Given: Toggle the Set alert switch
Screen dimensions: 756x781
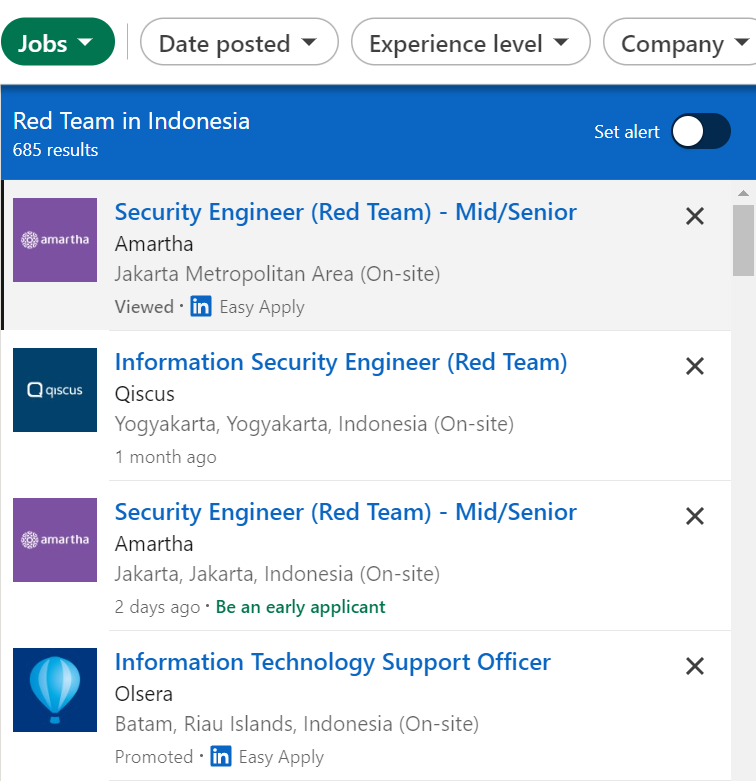Looking at the screenshot, I should [701, 131].
